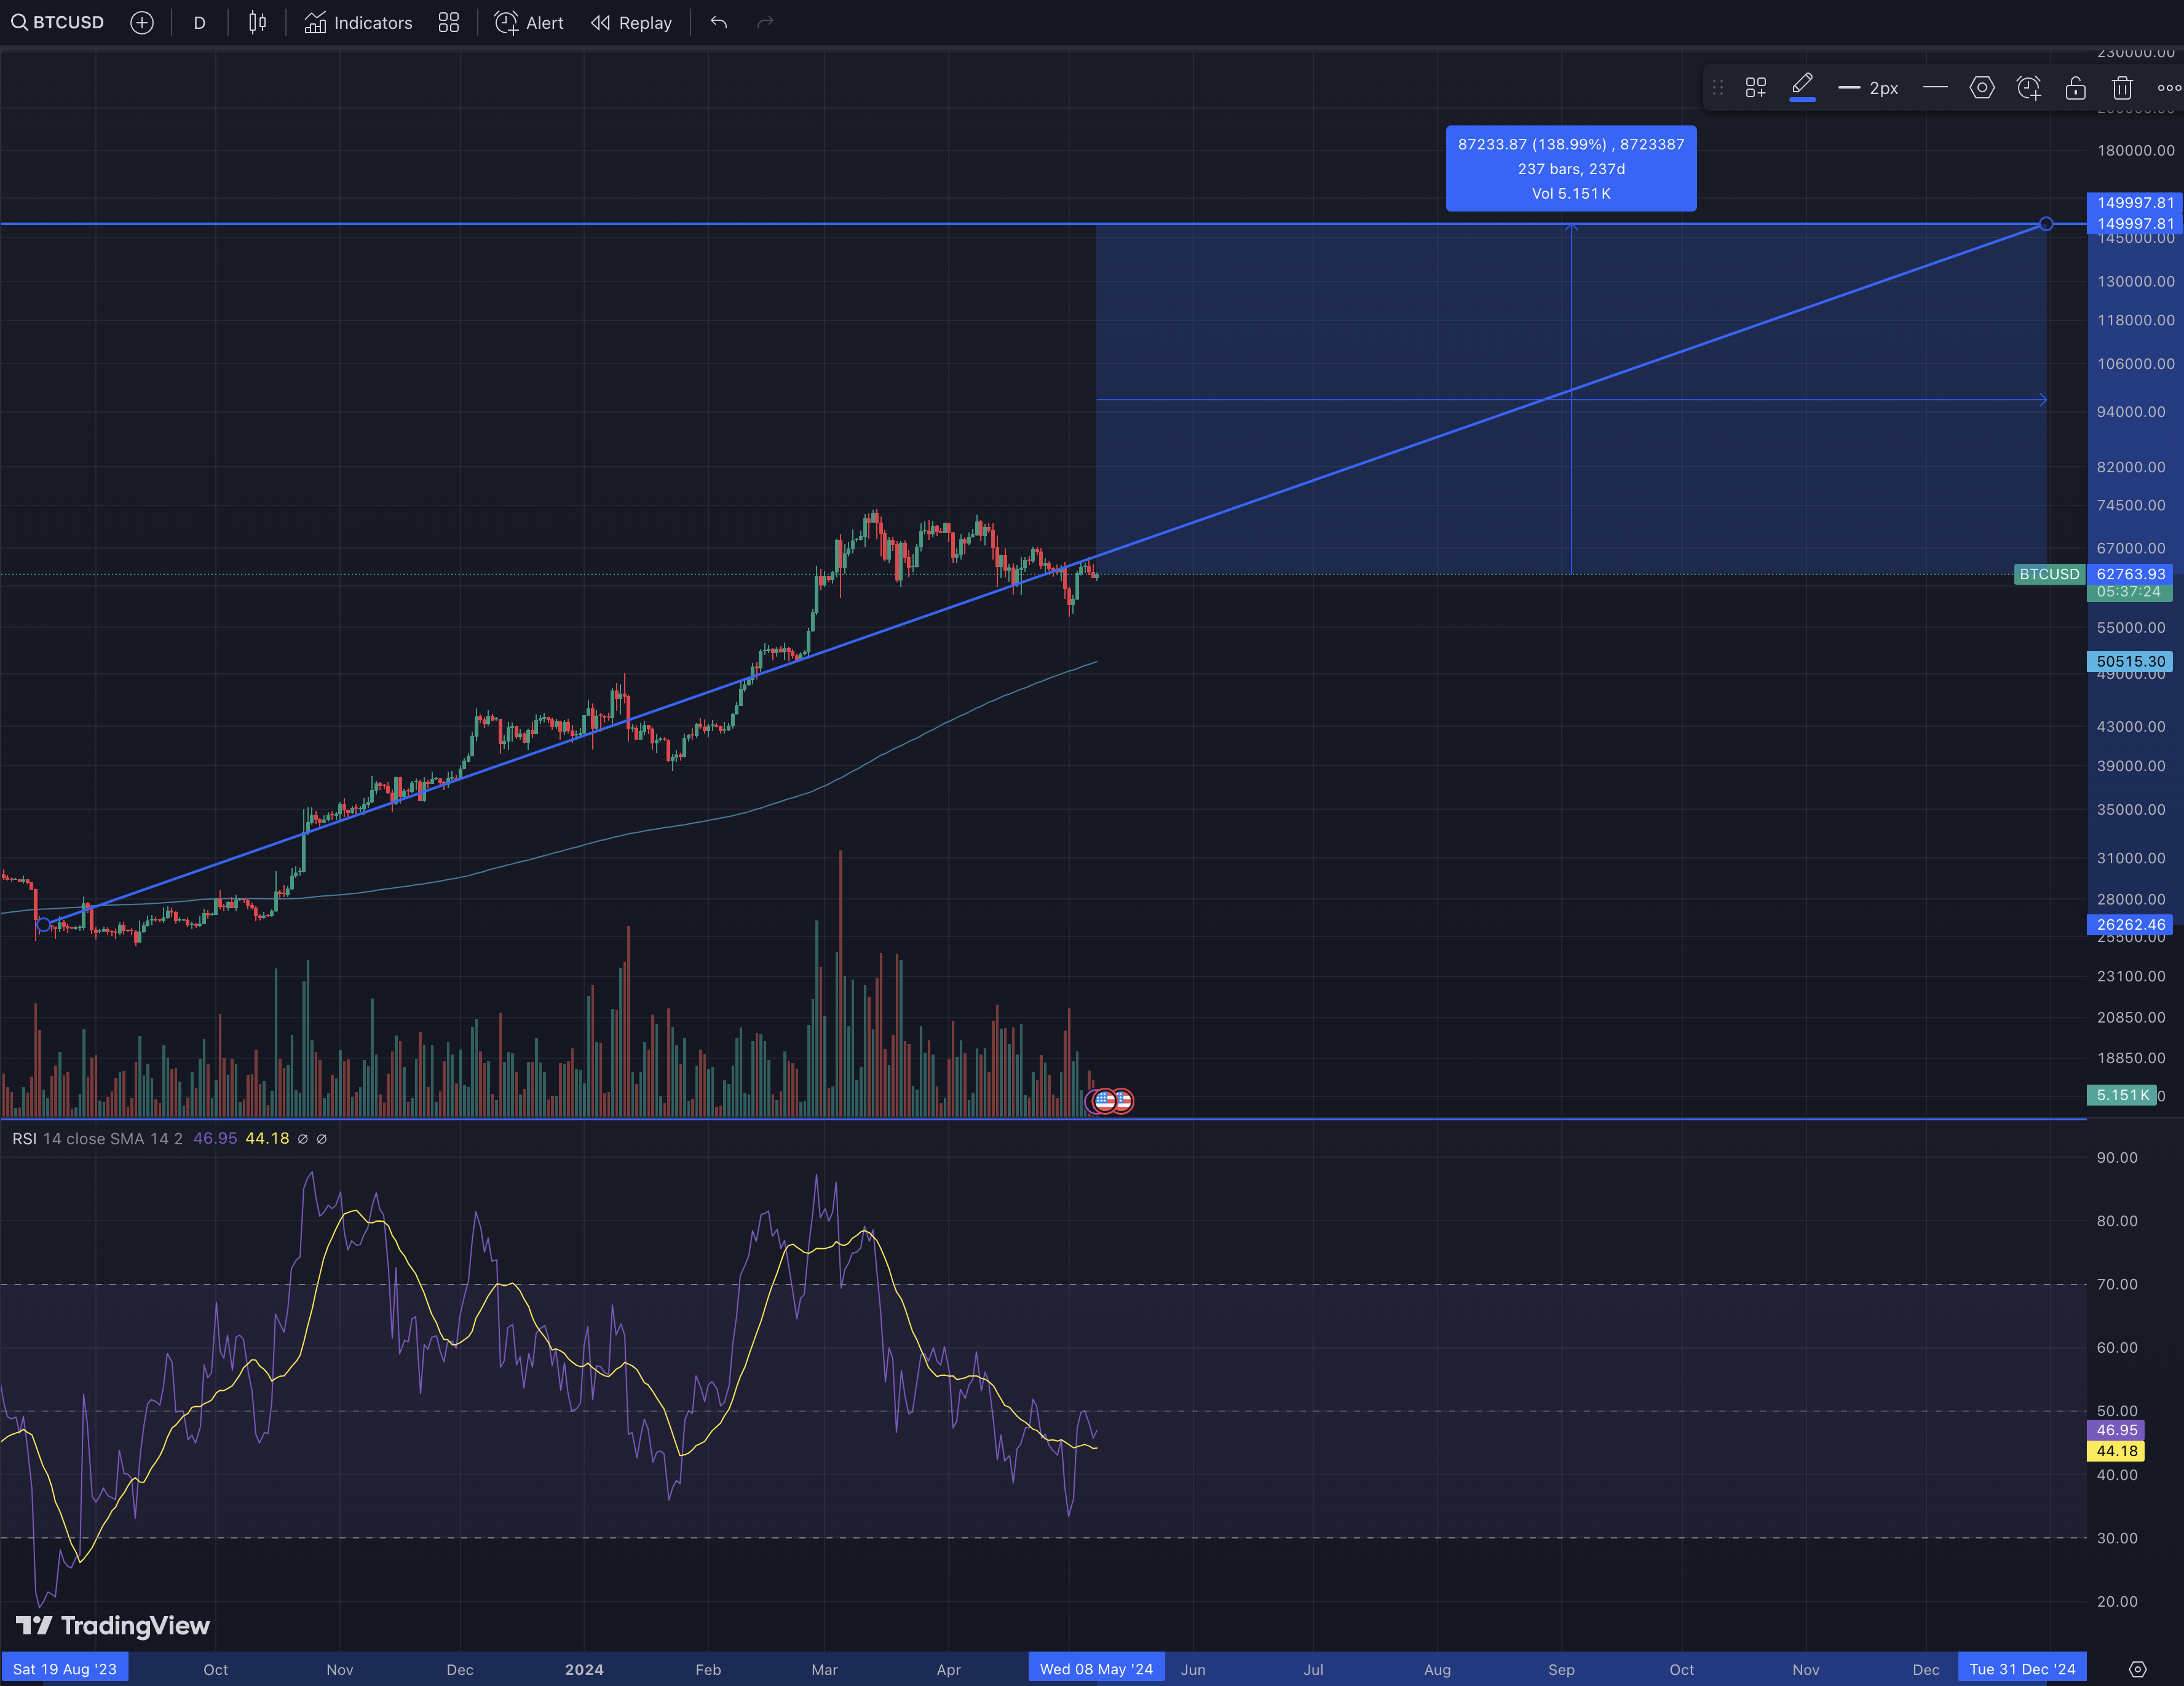Click the 26262.46 price label
This screenshot has width=2184, height=1686.
[x=2130, y=925]
